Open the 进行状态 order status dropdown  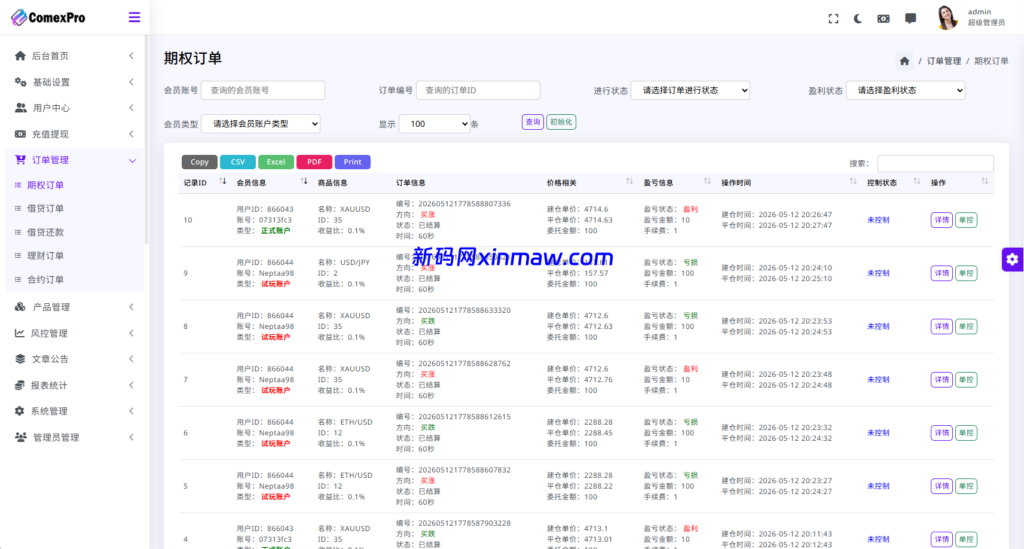click(x=690, y=90)
